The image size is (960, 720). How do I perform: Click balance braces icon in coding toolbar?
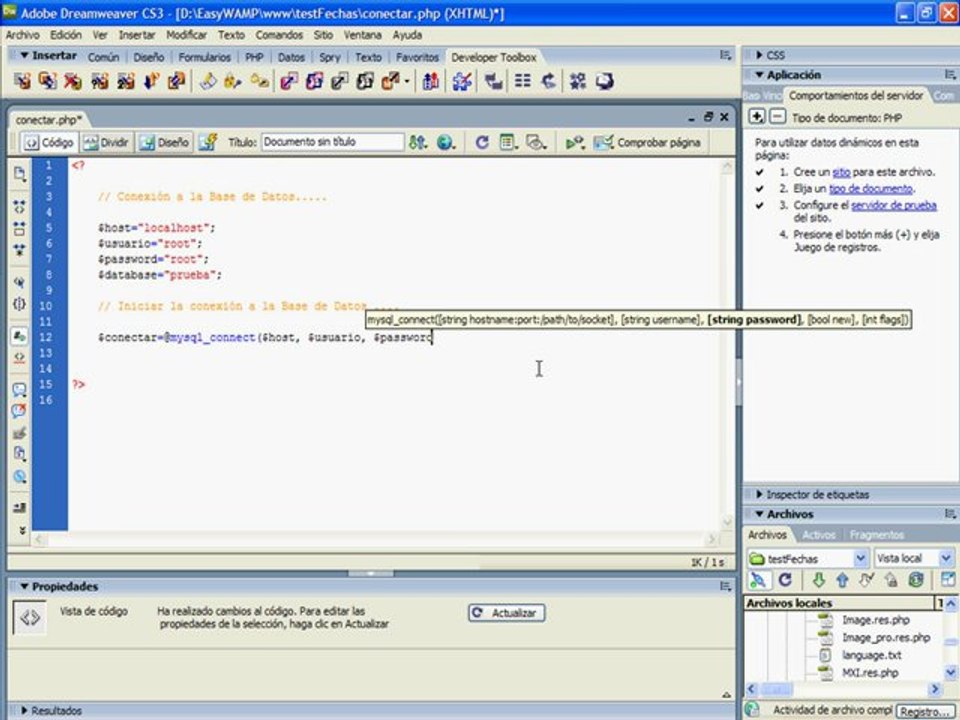[20, 304]
